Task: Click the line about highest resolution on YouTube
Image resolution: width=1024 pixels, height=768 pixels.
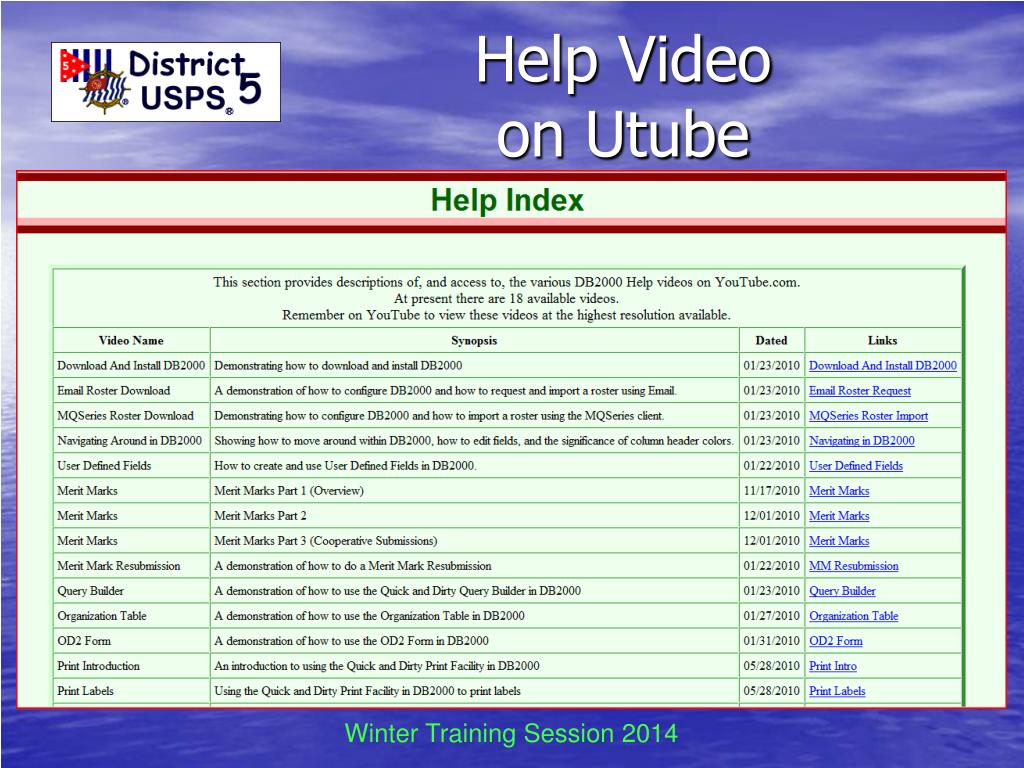Action: click(x=506, y=315)
